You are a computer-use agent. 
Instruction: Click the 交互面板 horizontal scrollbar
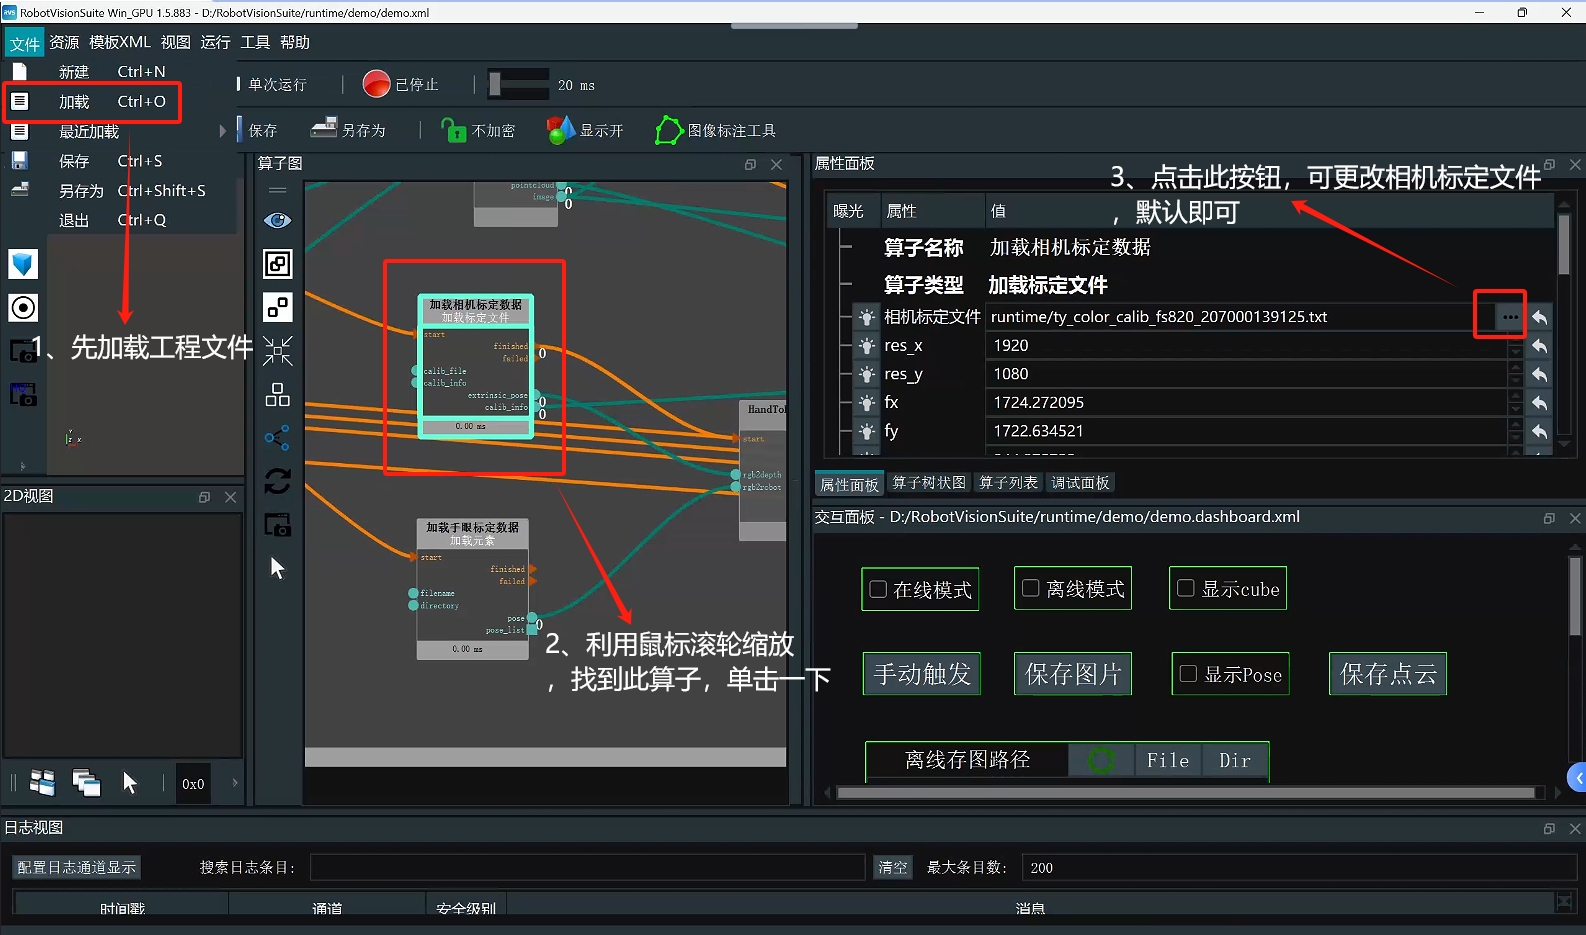pos(1186,793)
